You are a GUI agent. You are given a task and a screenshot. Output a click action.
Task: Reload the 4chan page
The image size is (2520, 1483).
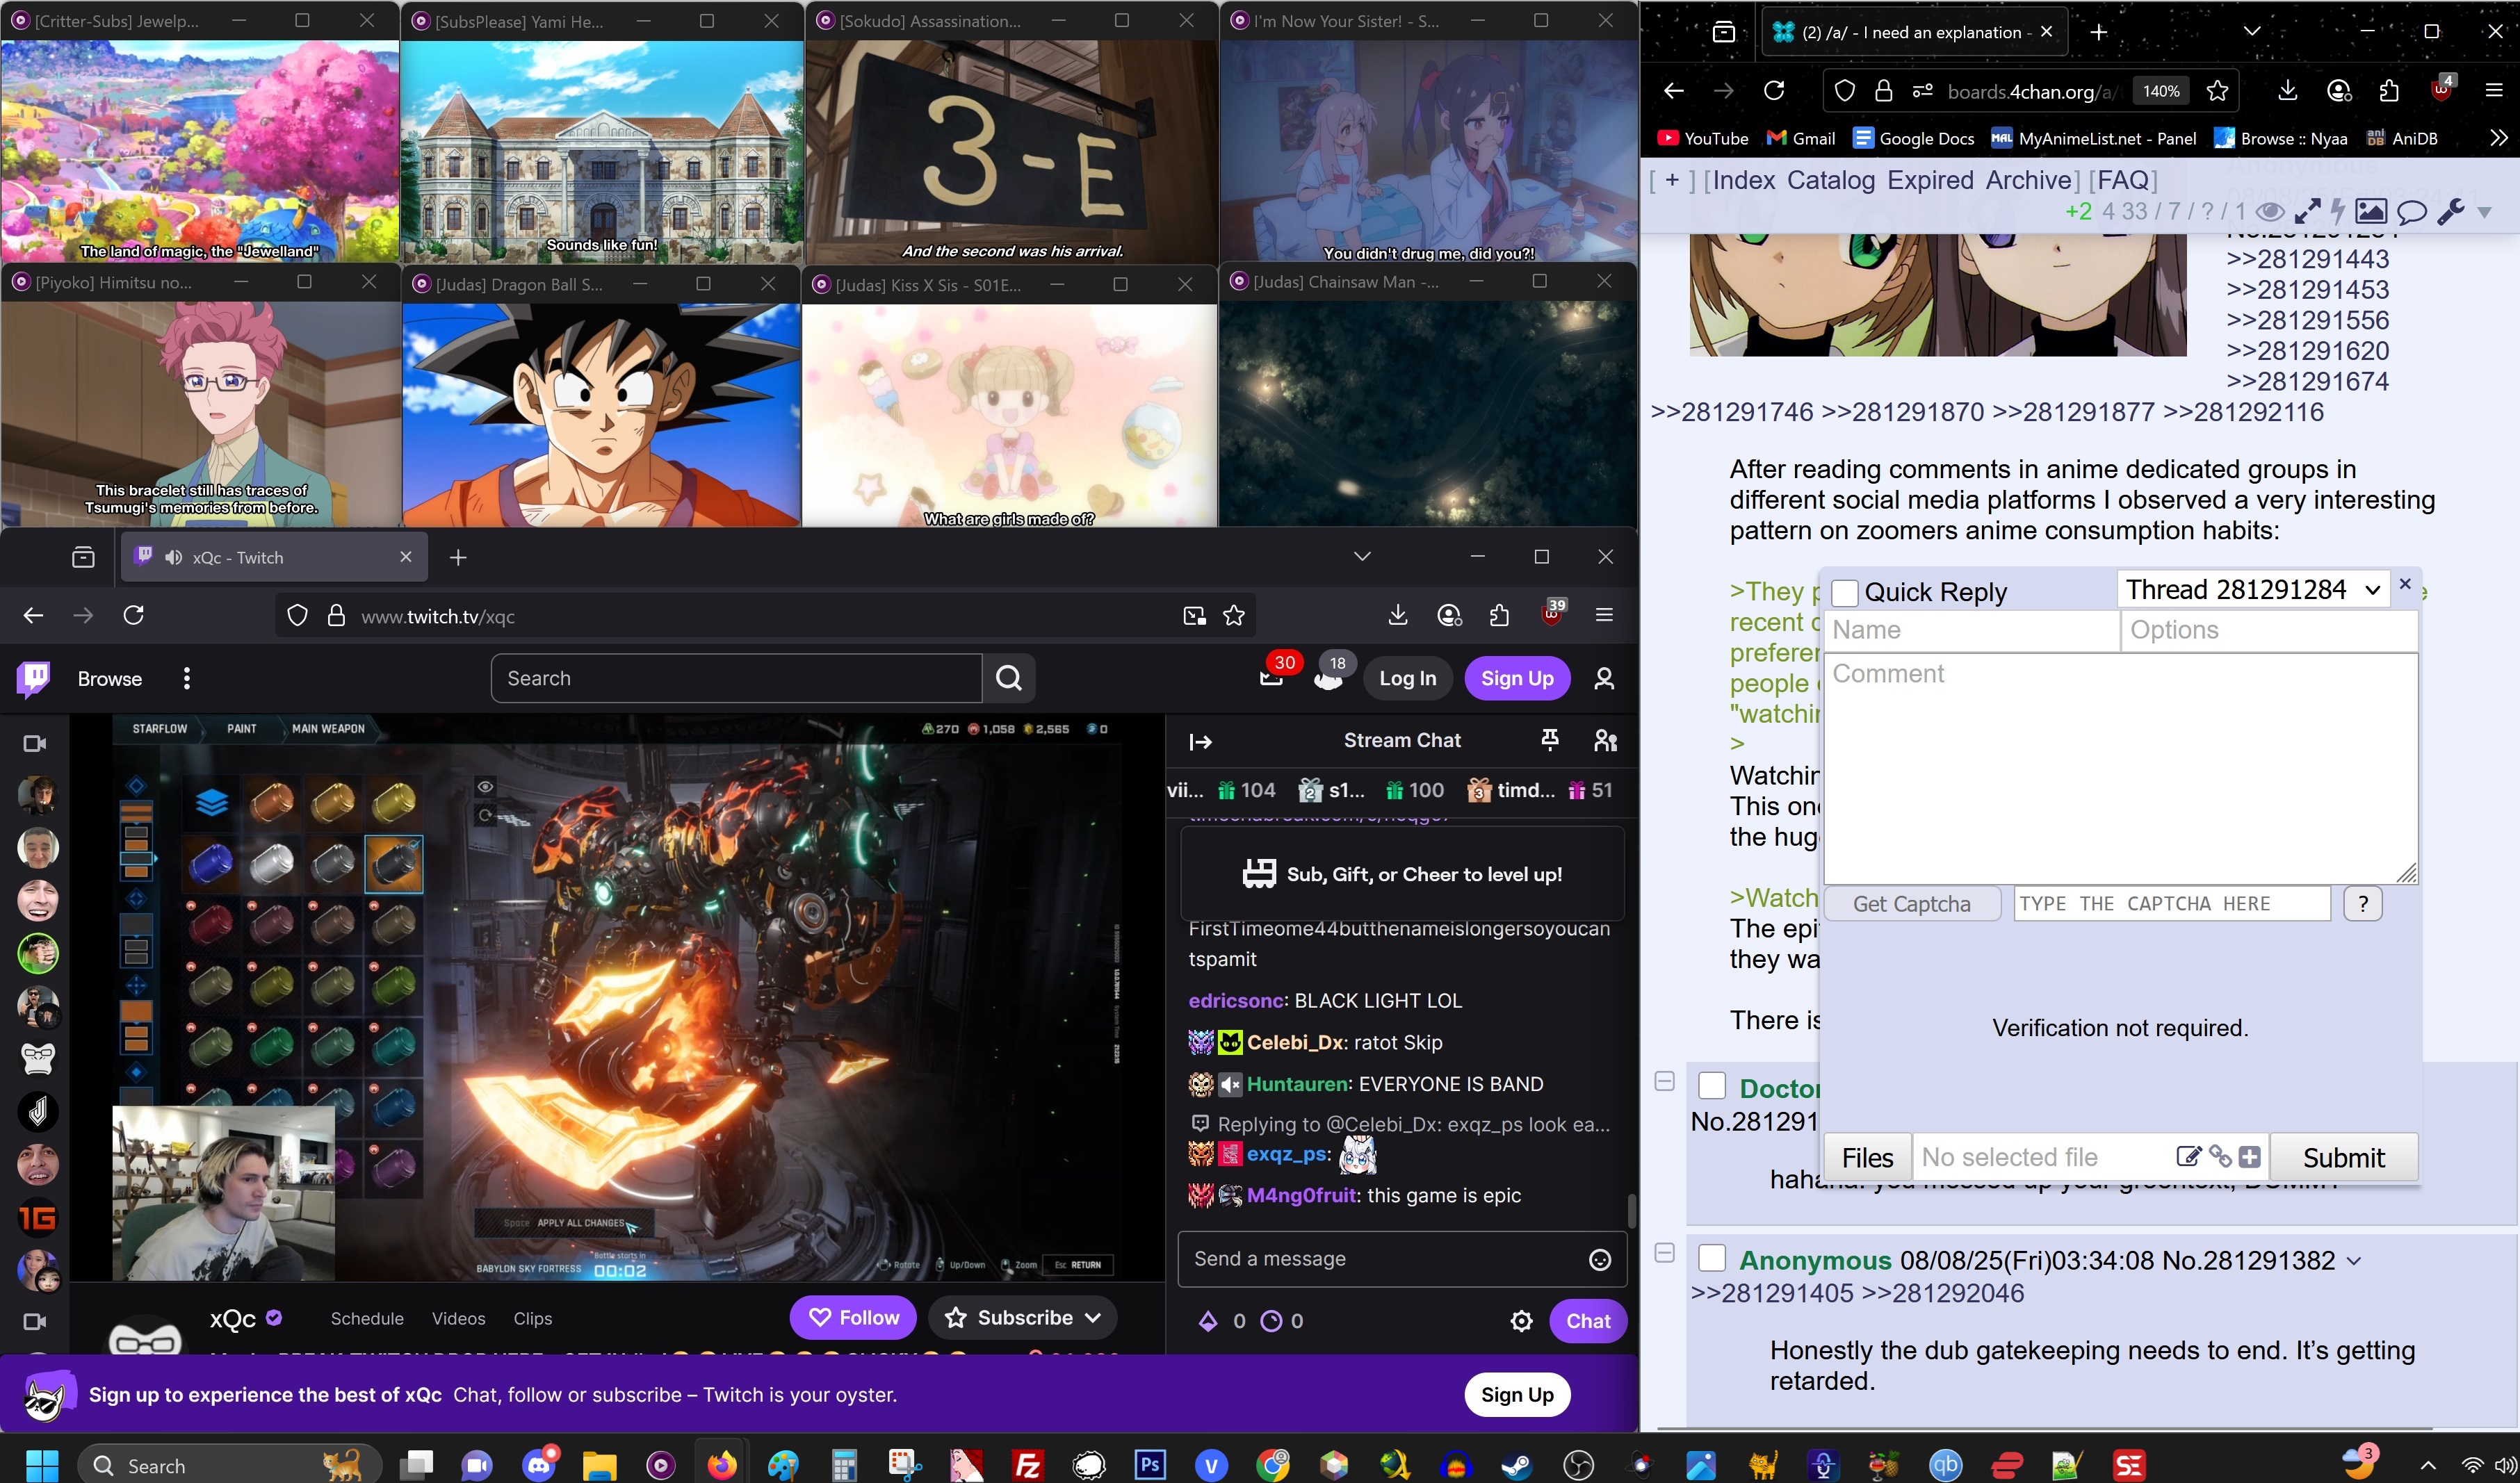pos(1774,91)
